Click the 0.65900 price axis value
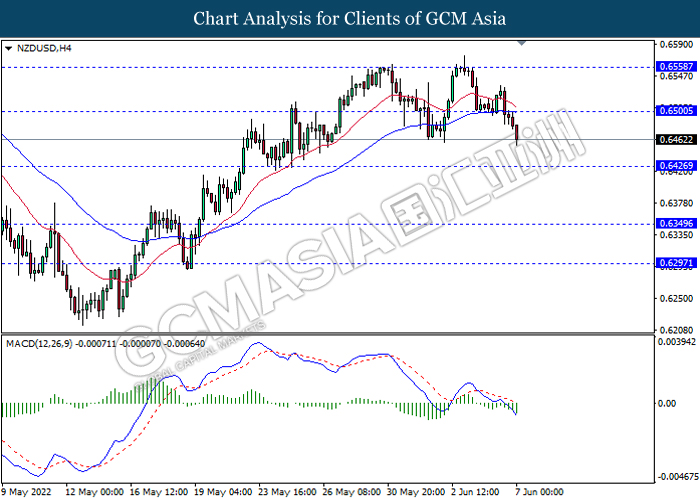Viewport: 700px width, 500px height. [x=677, y=45]
